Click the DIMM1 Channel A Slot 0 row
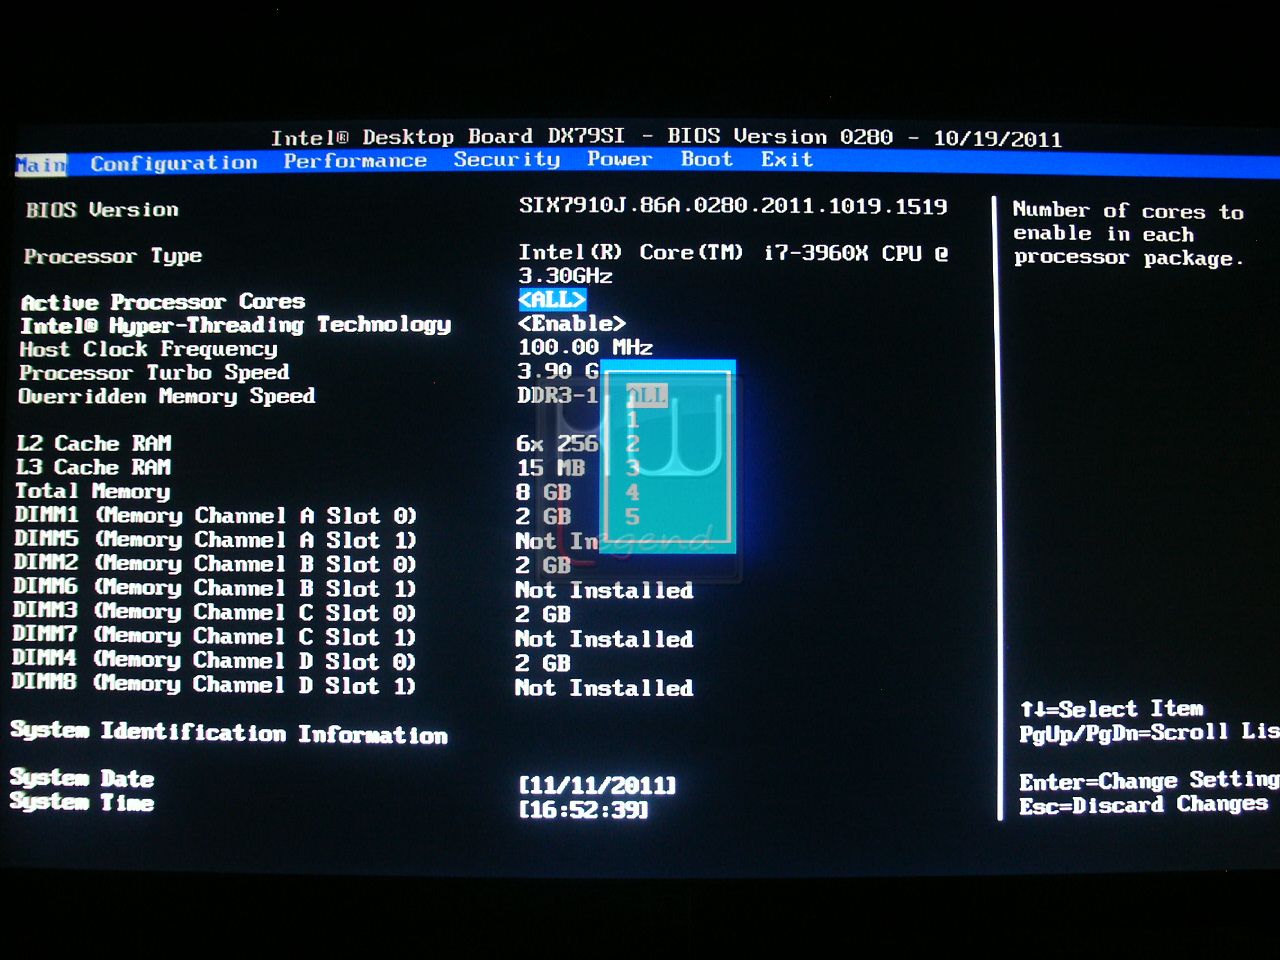Viewport: 1280px width, 960px height. click(x=215, y=516)
